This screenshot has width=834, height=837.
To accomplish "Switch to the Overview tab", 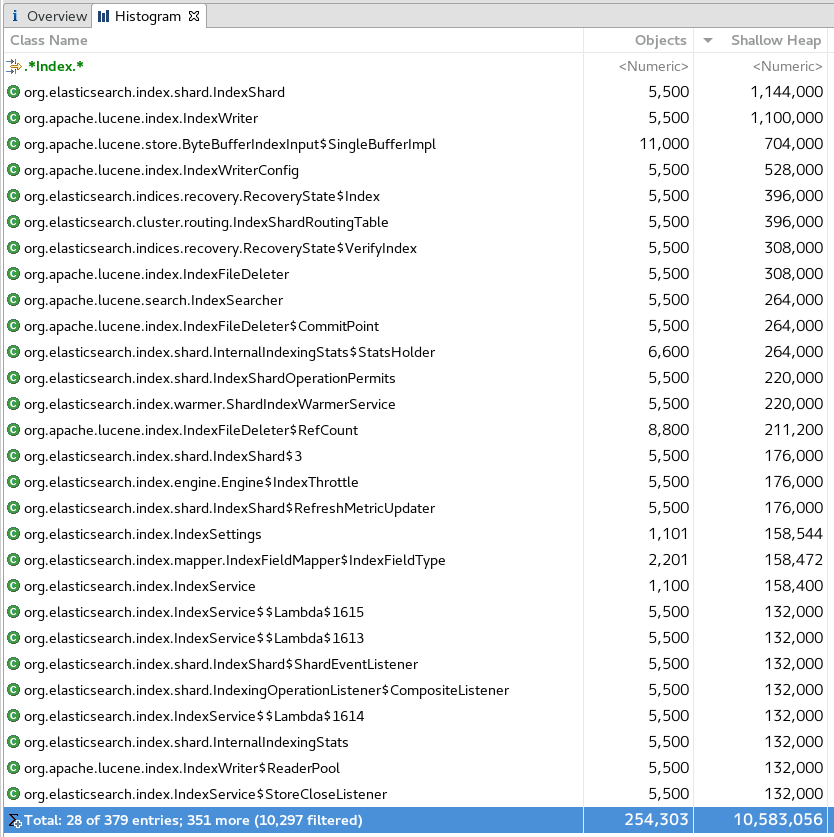I will 48,17.
